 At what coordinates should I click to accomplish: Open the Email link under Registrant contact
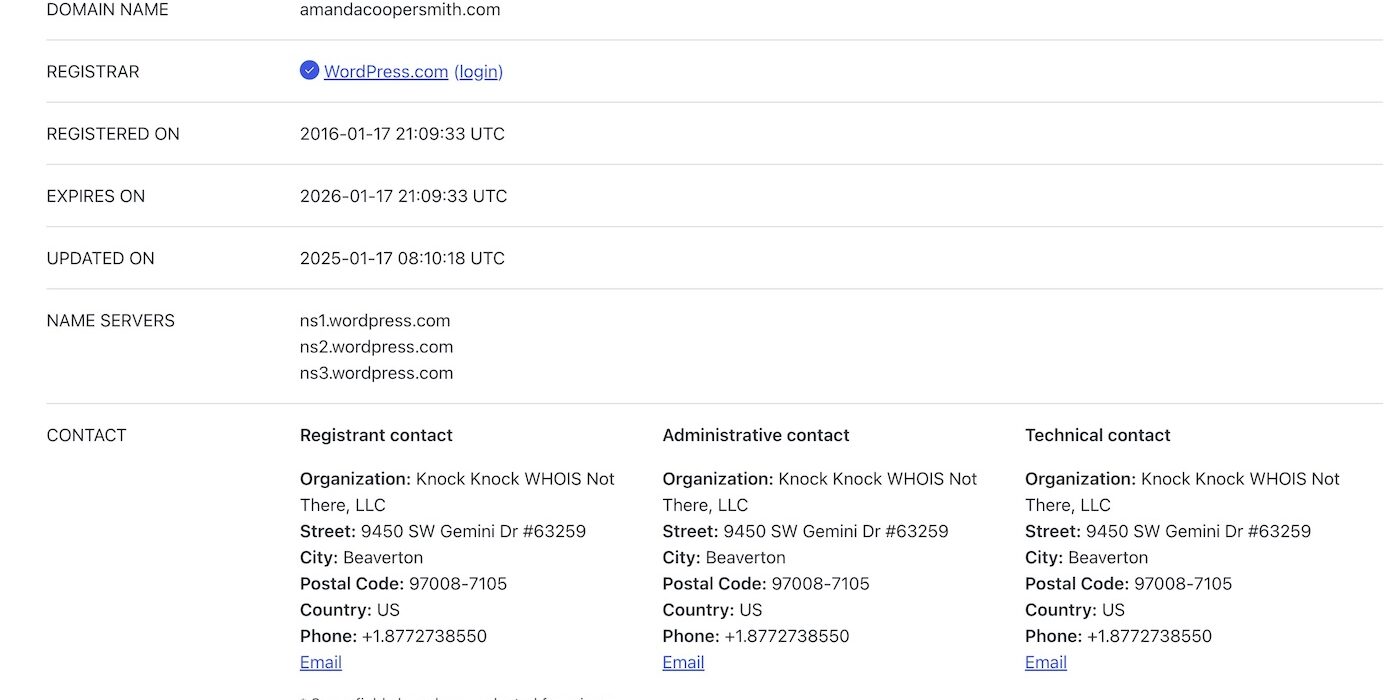click(321, 662)
